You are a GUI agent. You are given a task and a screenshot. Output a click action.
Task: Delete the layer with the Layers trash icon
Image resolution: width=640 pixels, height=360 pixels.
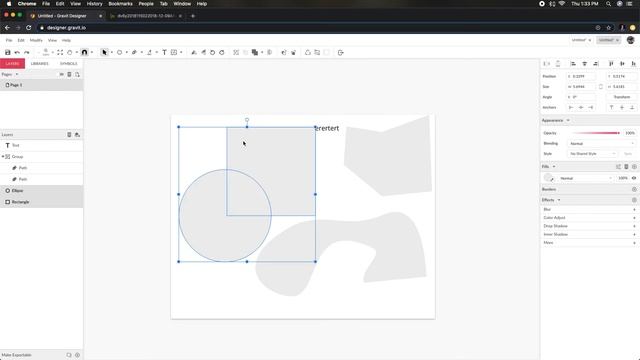(x=69, y=134)
